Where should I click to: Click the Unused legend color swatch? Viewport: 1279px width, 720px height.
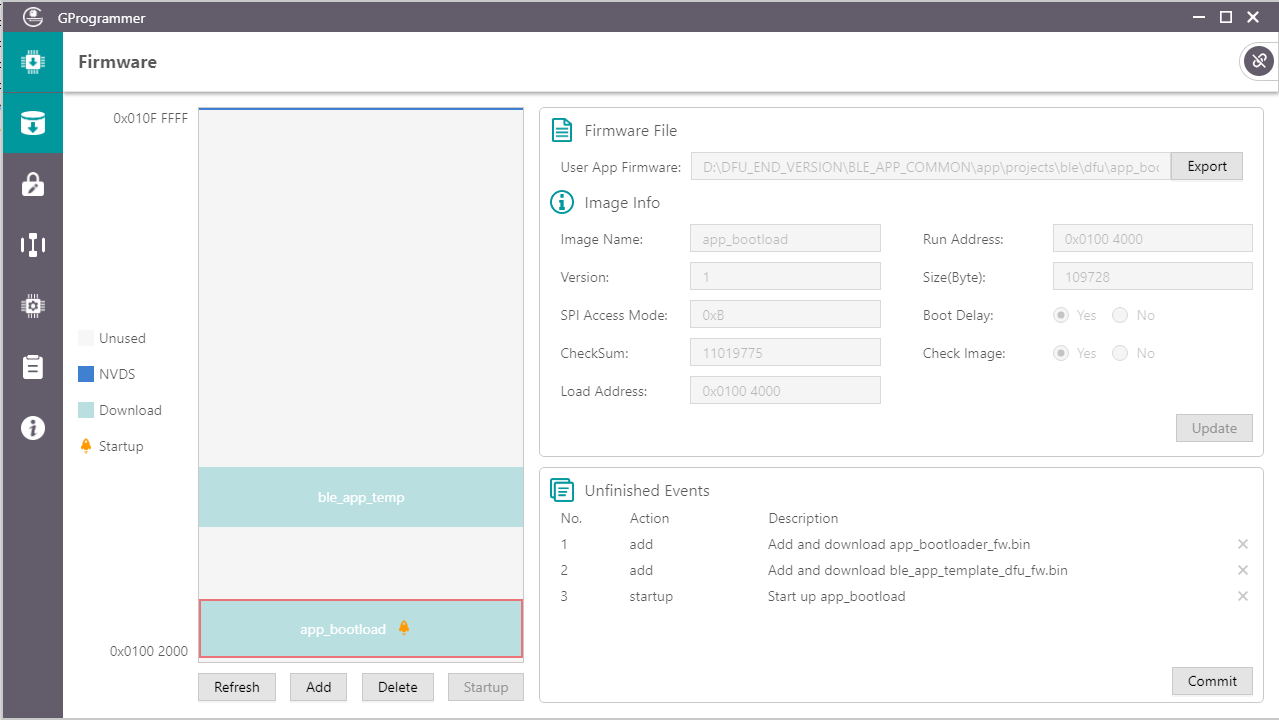[86, 338]
